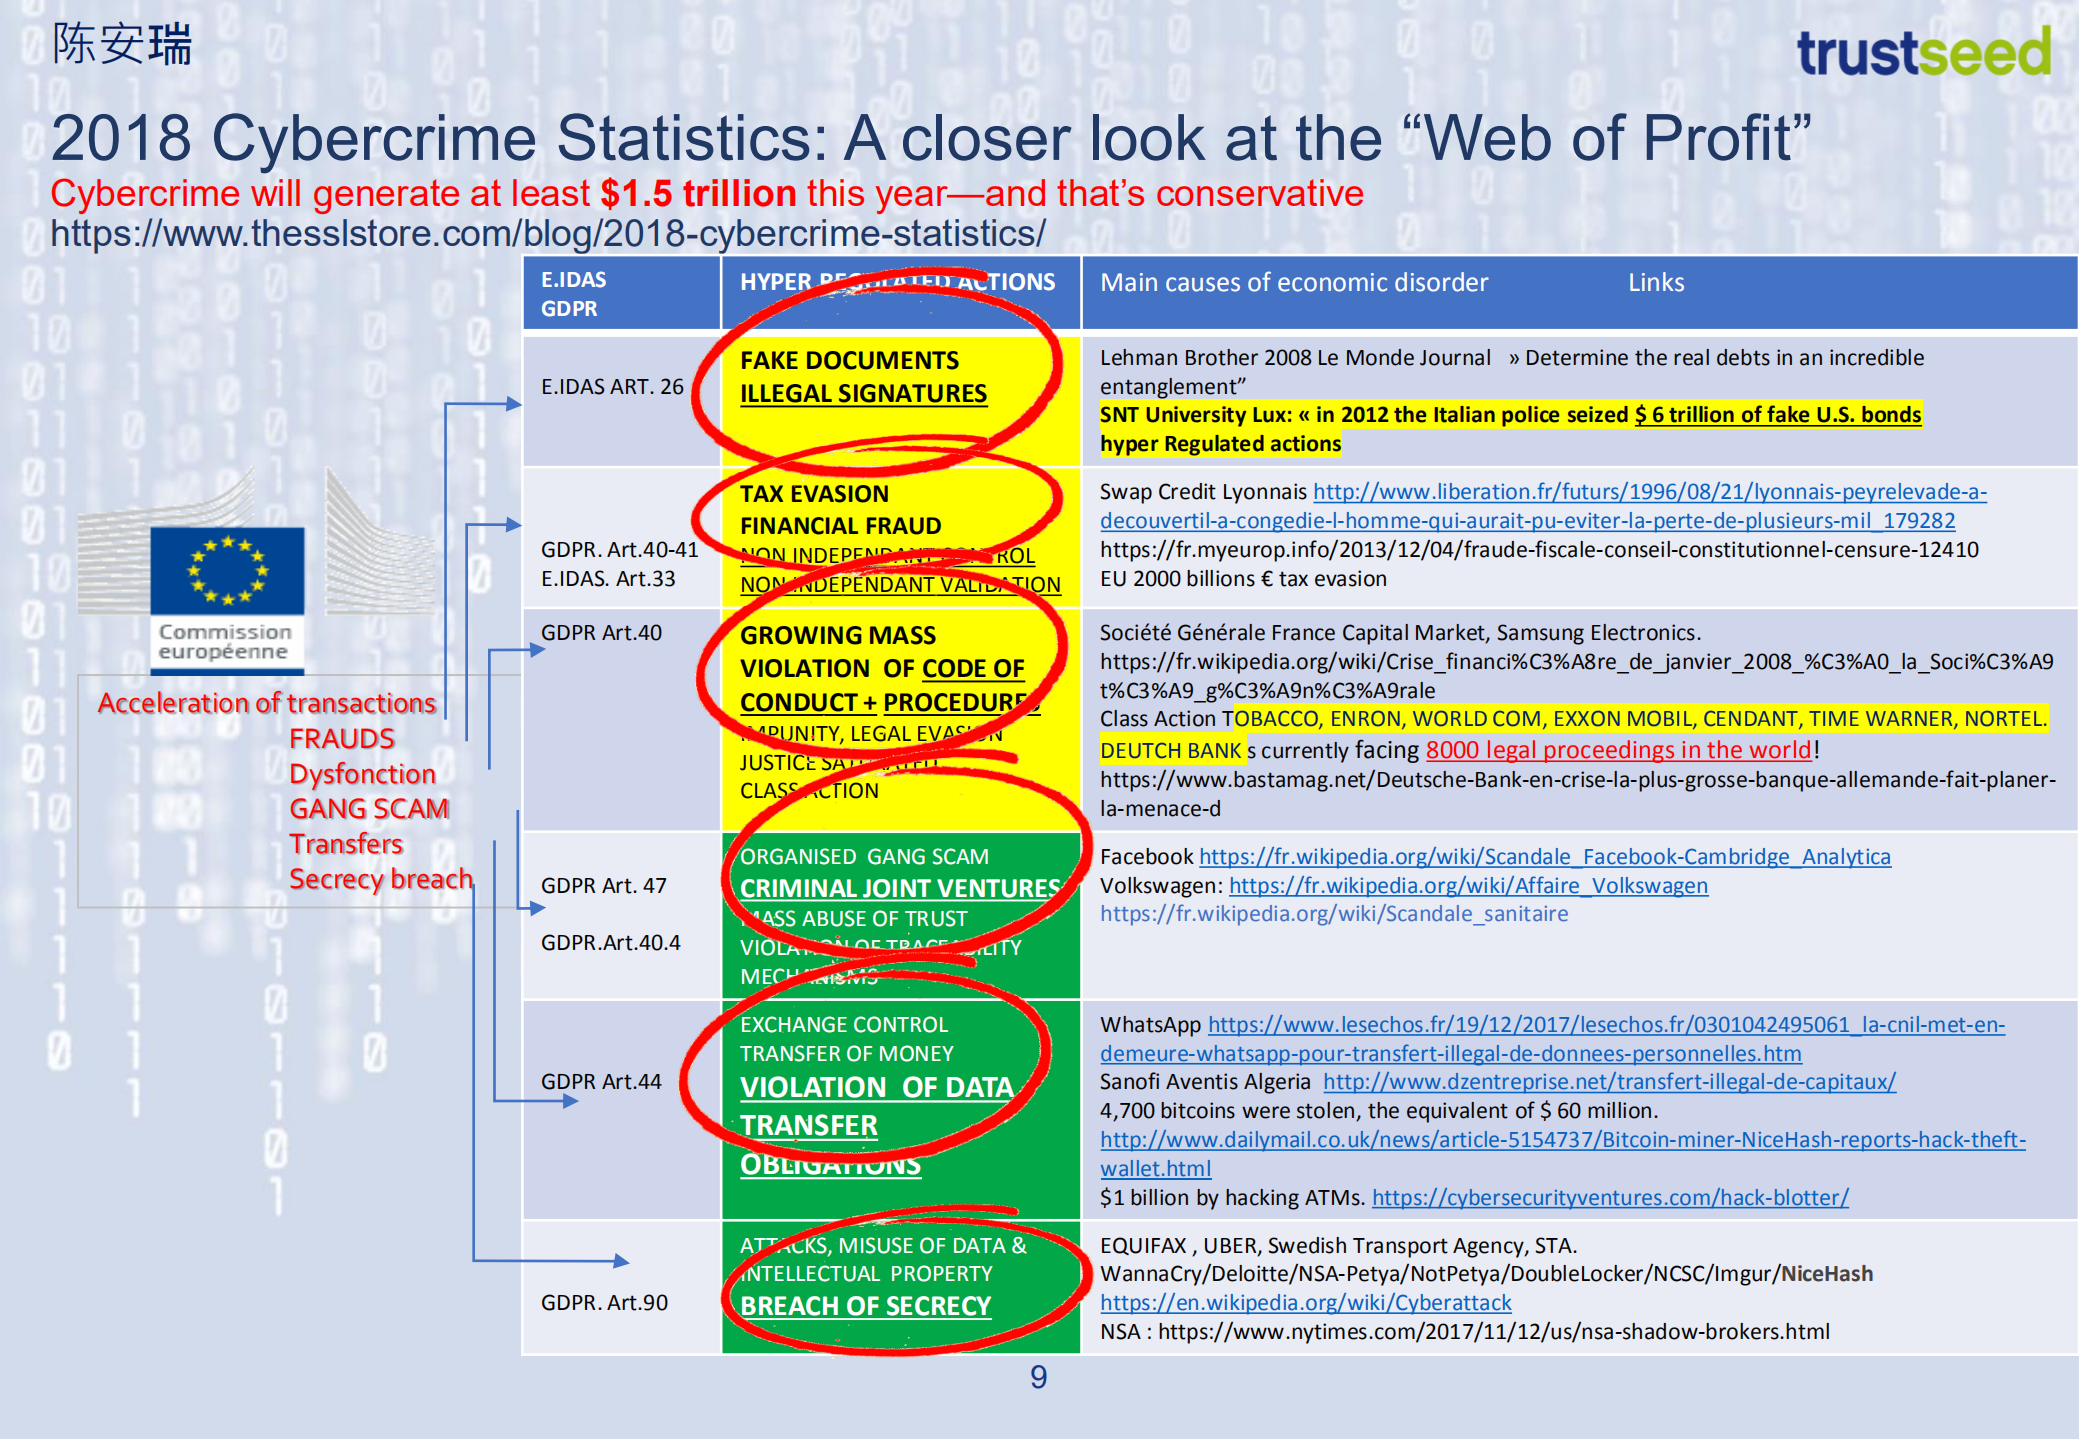Open the Volkswagen affair Wikipedia link
The width and height of the screenshot is (2079, 1439).
pos(1467,886)
